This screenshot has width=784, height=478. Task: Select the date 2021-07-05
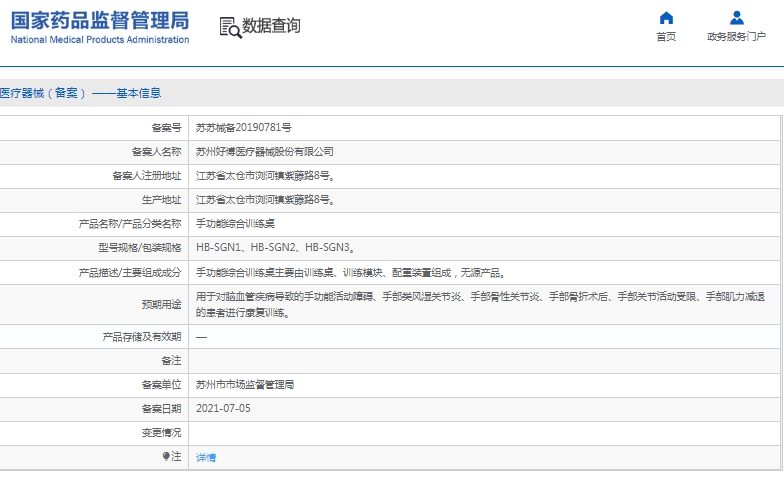tap(223, 408)
